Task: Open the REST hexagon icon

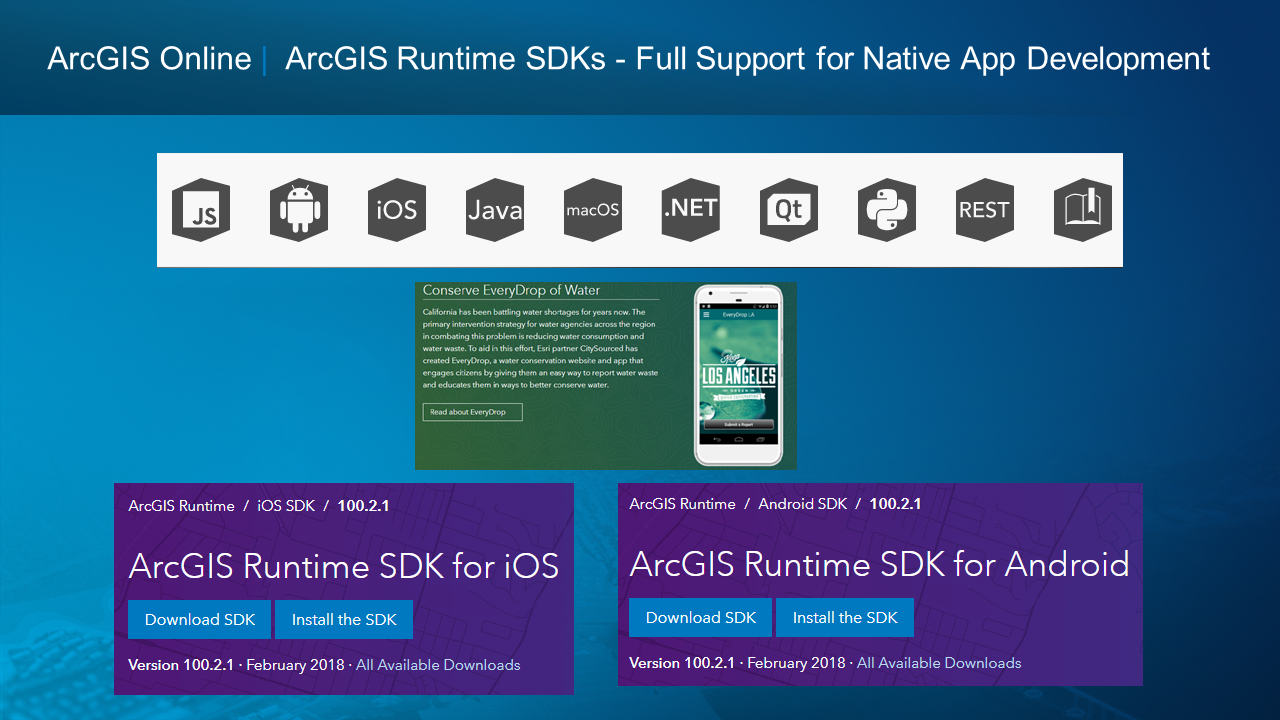Action: 985,210
